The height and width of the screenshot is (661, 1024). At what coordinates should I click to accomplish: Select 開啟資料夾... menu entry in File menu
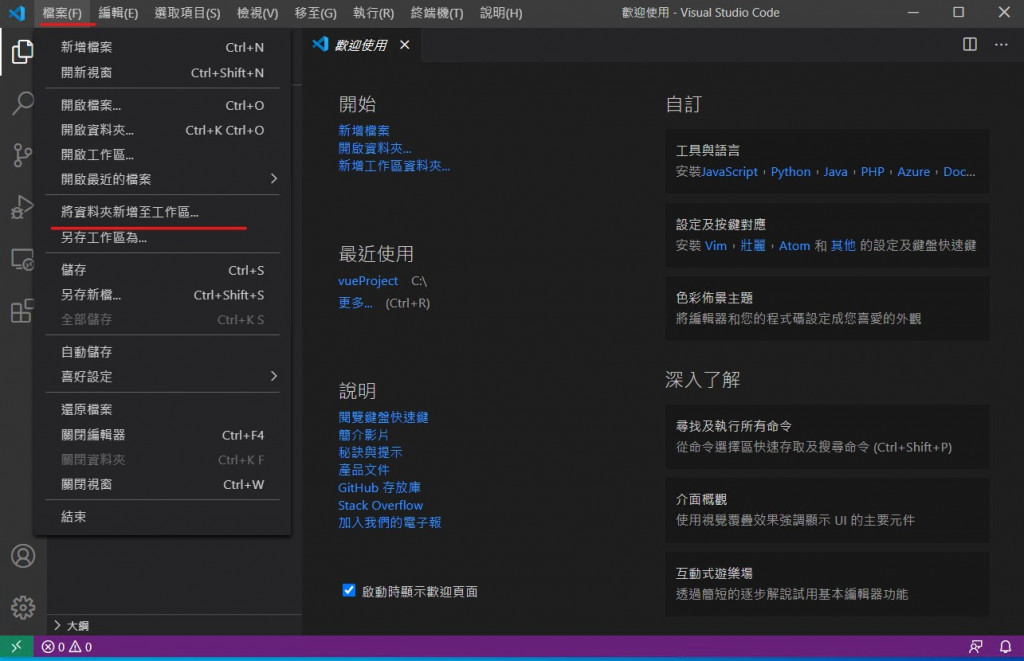click(162, 130)
